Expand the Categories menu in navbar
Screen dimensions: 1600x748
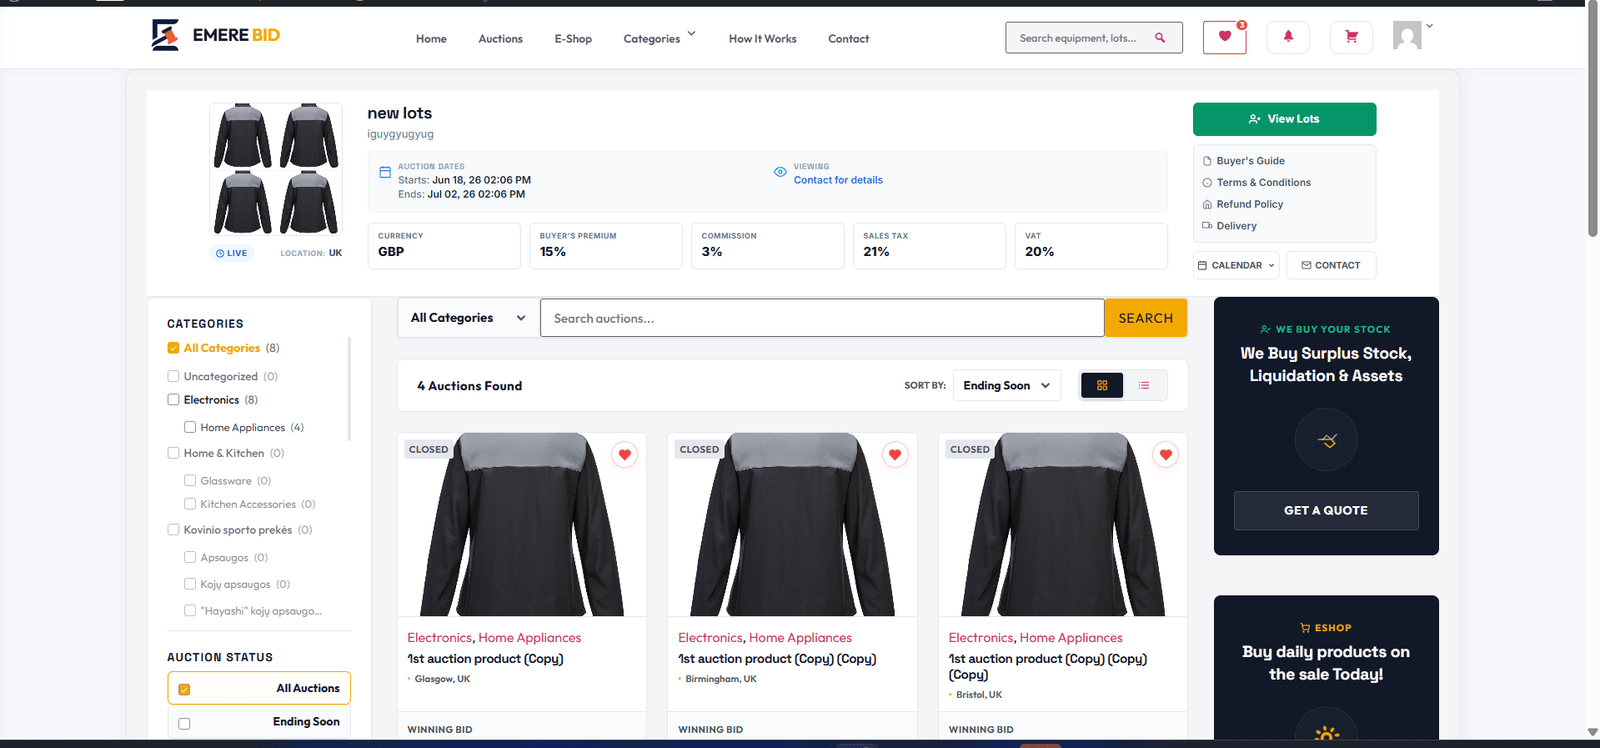659,38
